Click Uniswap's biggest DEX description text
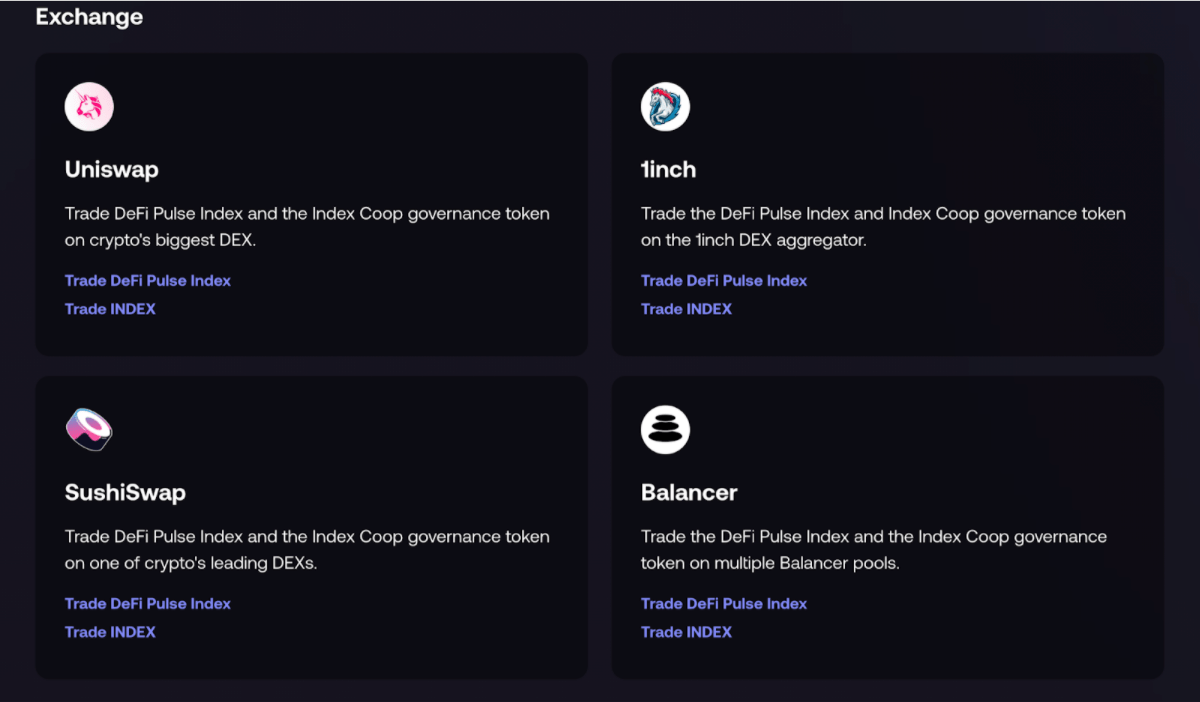 click(x=307, y=227)
